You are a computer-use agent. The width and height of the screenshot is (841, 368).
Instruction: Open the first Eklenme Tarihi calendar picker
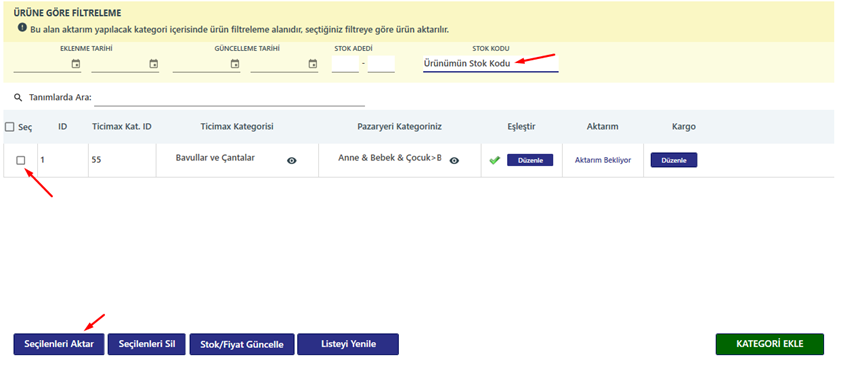pyautogui.click(x=76, y=64)
